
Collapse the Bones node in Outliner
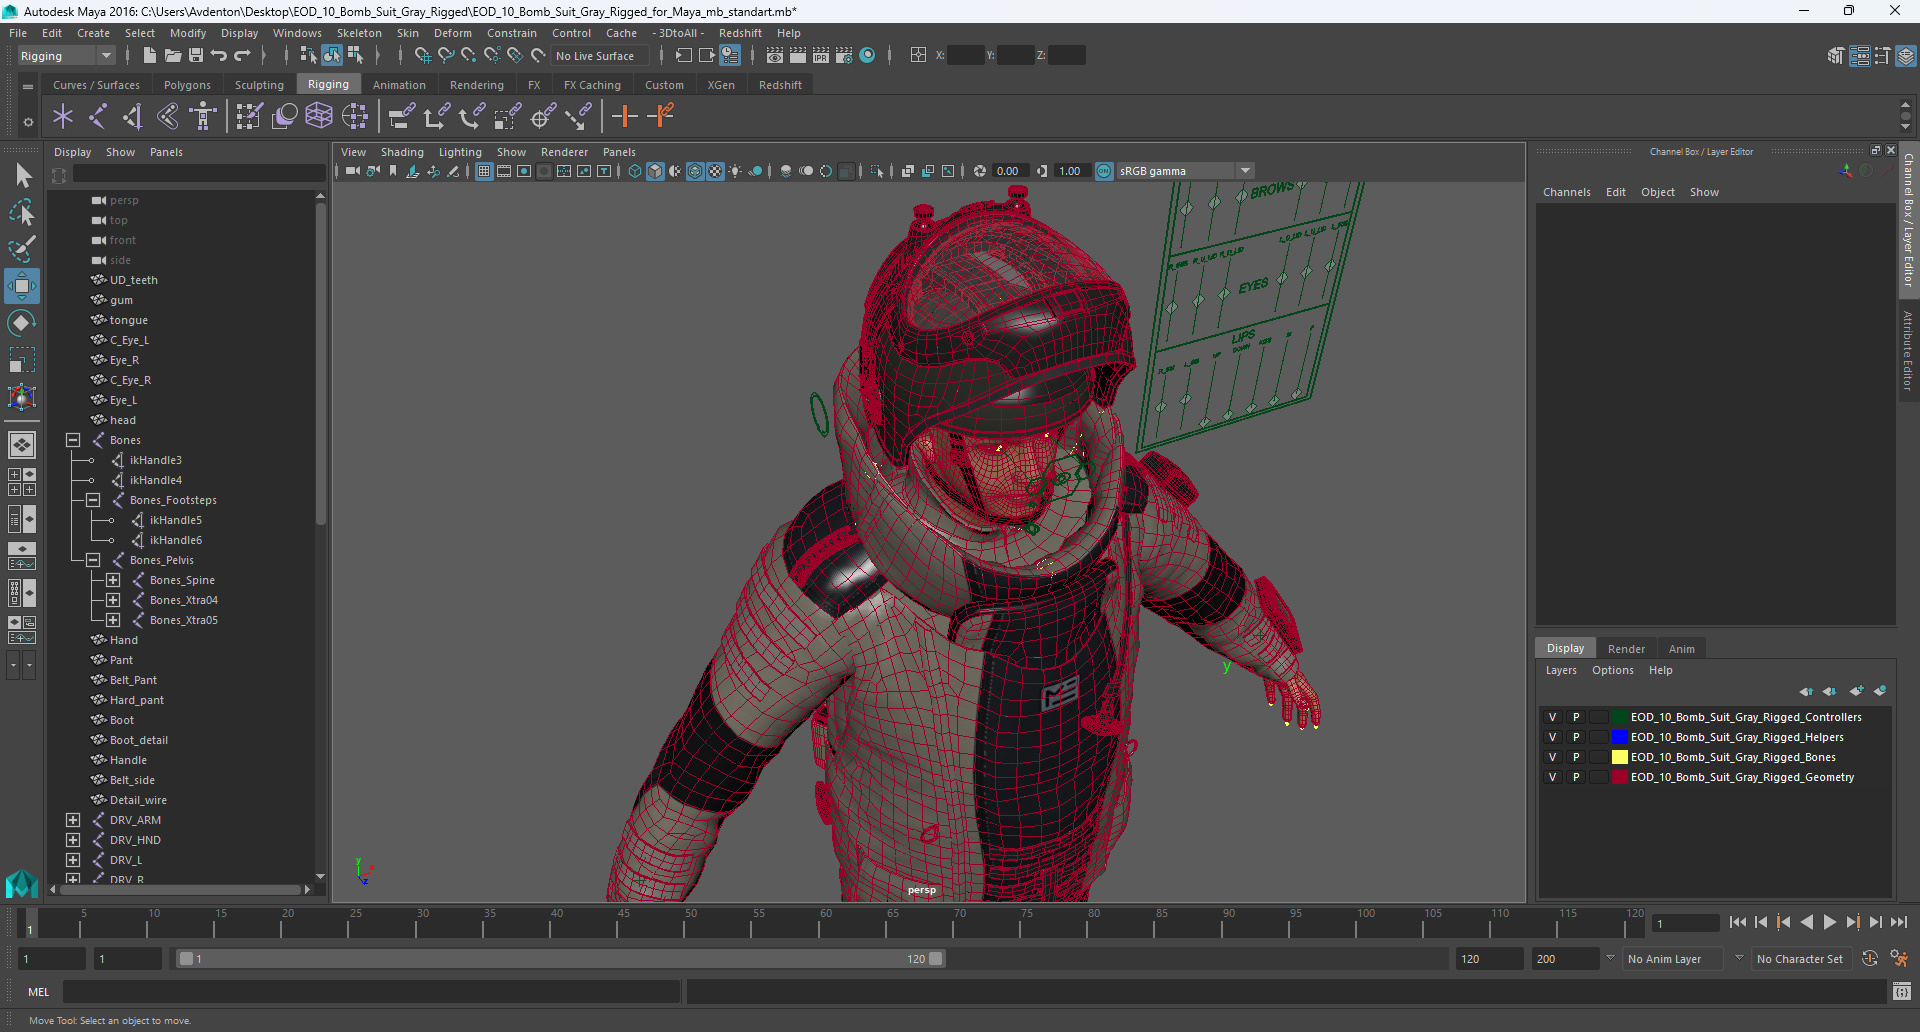pyautogui.click(x=73, y=440)
